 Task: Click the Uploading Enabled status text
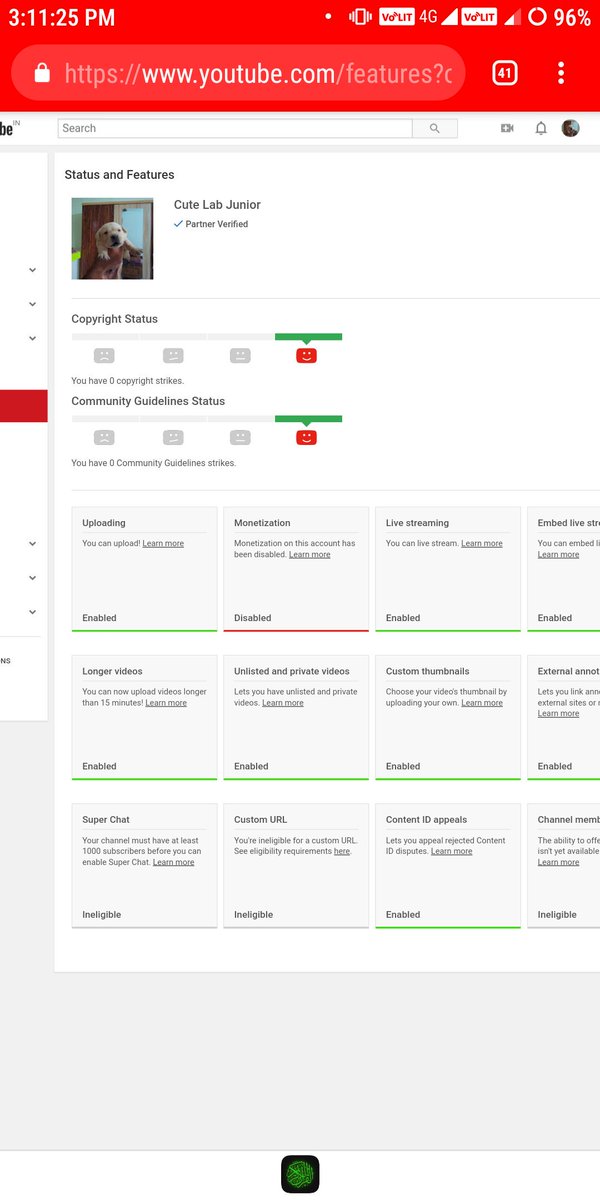pyautogui.click(x=99, y=618)
